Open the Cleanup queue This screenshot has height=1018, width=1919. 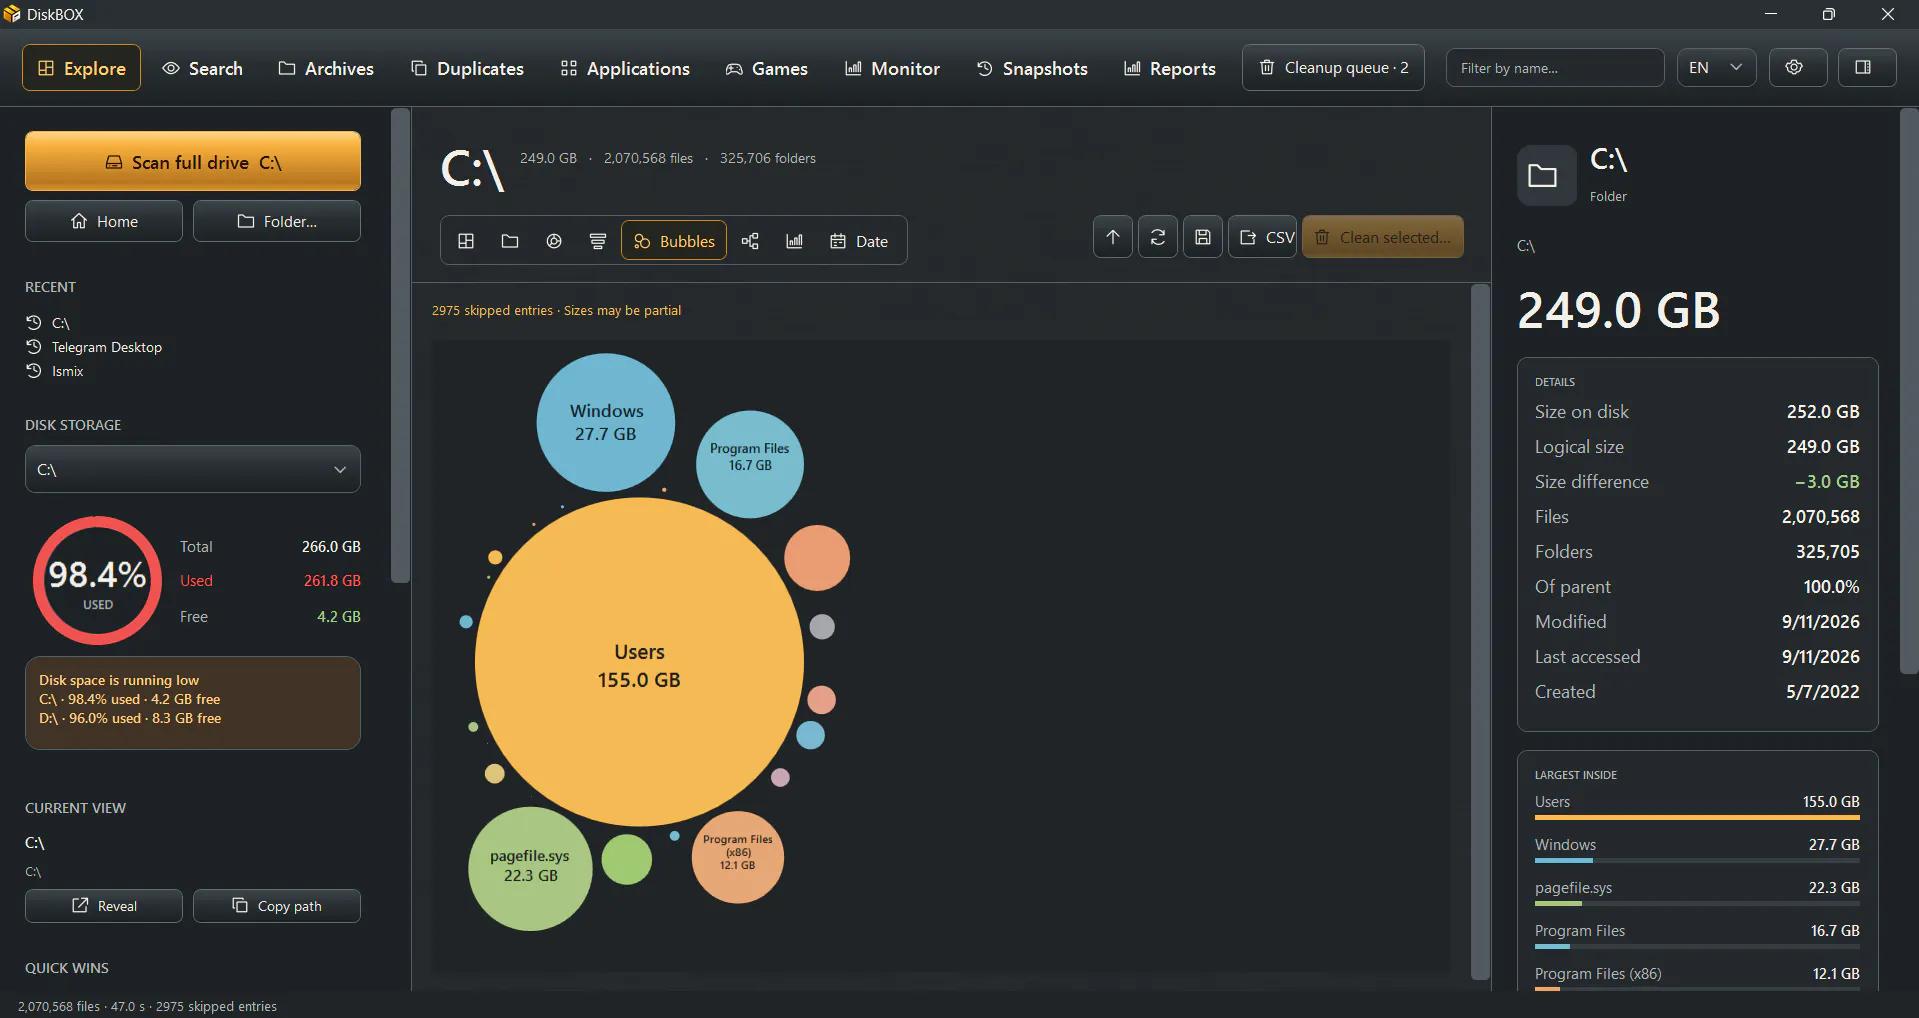1333,68
